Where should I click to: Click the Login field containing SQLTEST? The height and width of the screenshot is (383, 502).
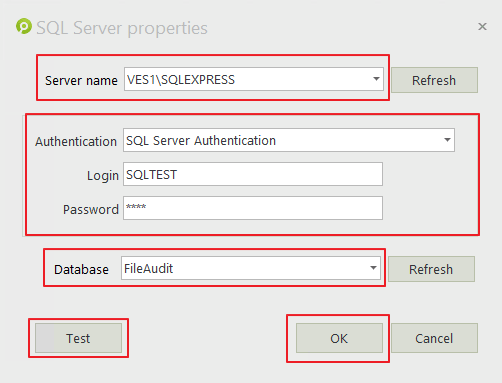pyautogui.click(x=253, y=174)
